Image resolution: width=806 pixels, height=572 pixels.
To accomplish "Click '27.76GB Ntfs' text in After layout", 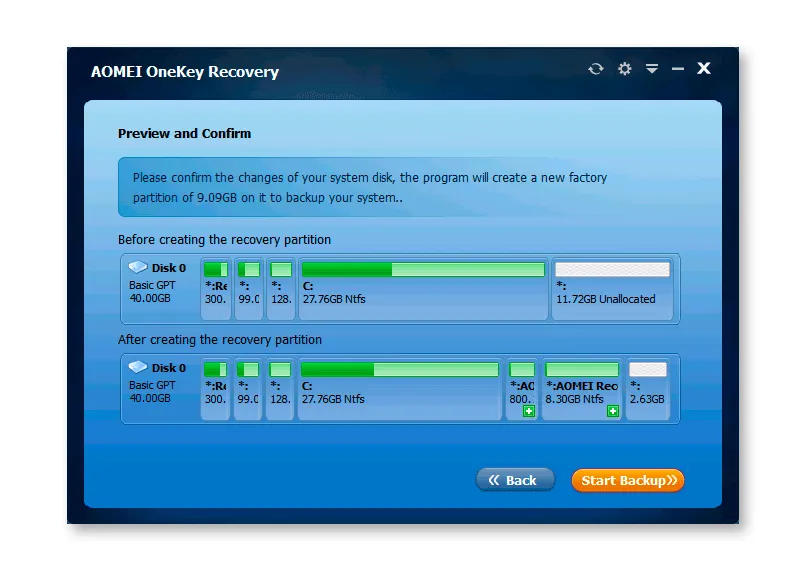I will (333, 399).
